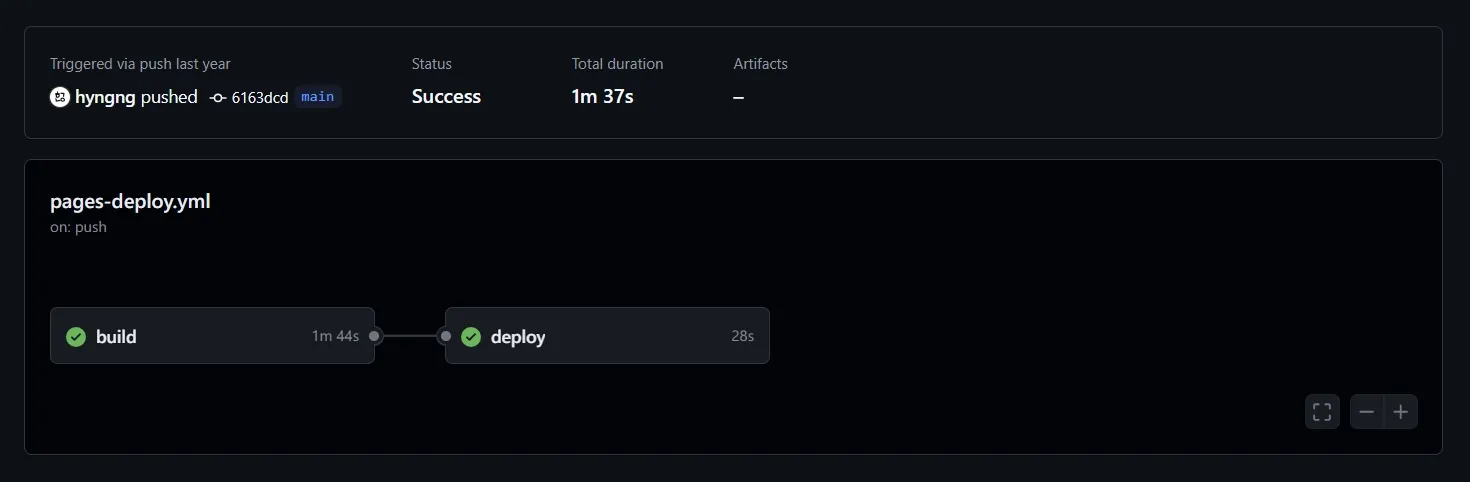The width and height of the screenshot is (1470, 482).
Task: Click the hyngng user avatar icon
Action: click(60, 97)
